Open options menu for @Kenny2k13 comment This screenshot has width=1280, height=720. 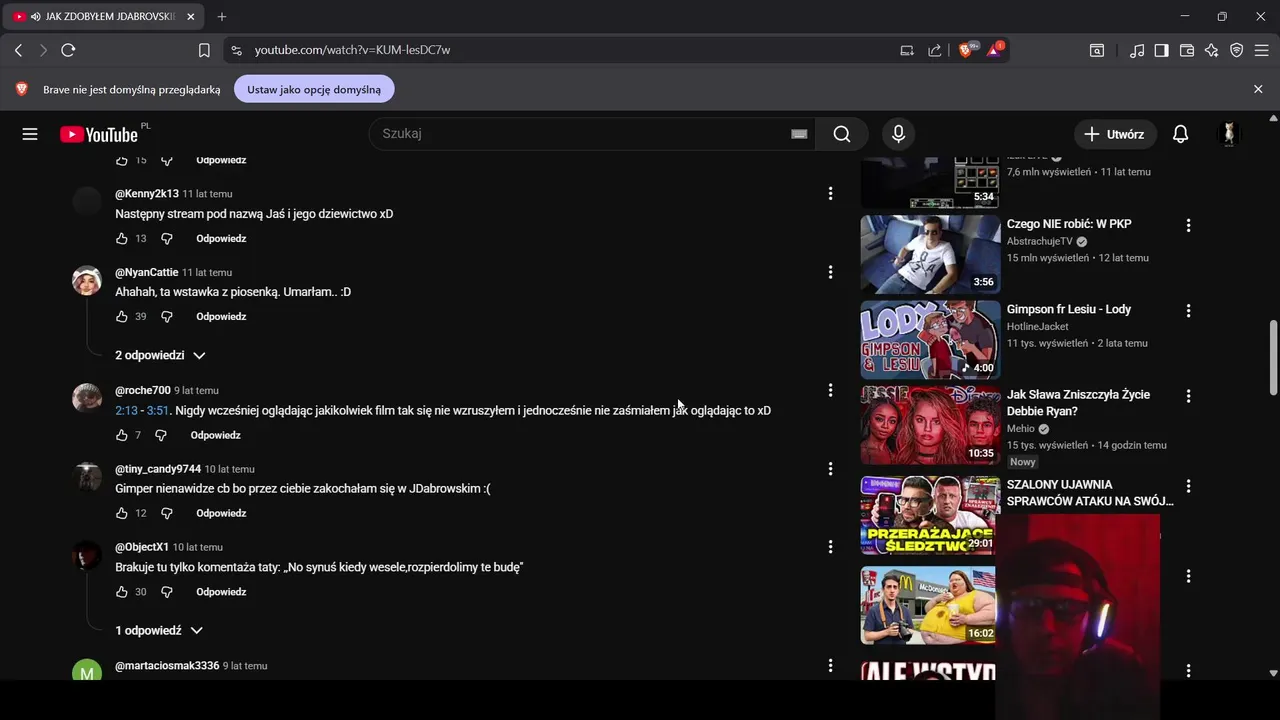(830, 194)
